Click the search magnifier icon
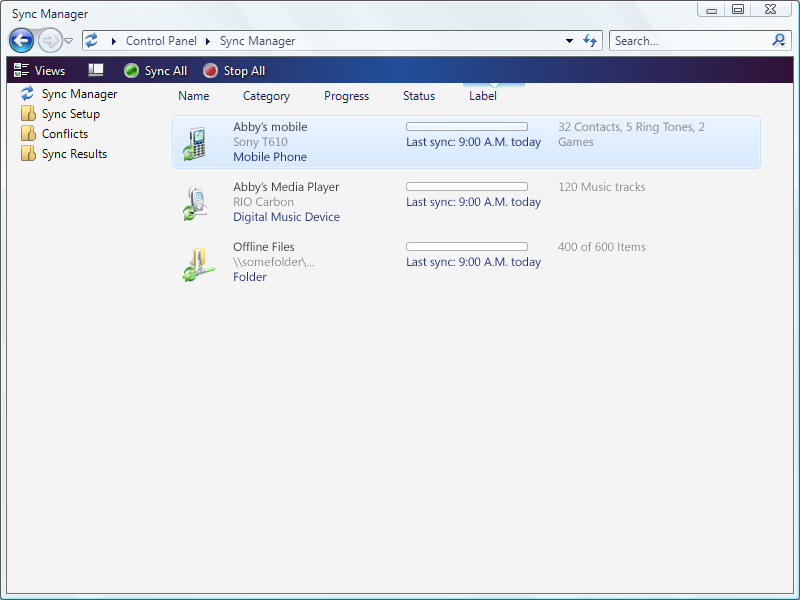Image resolution: width=800 pixels, height=600 pixels. point(779,41)
